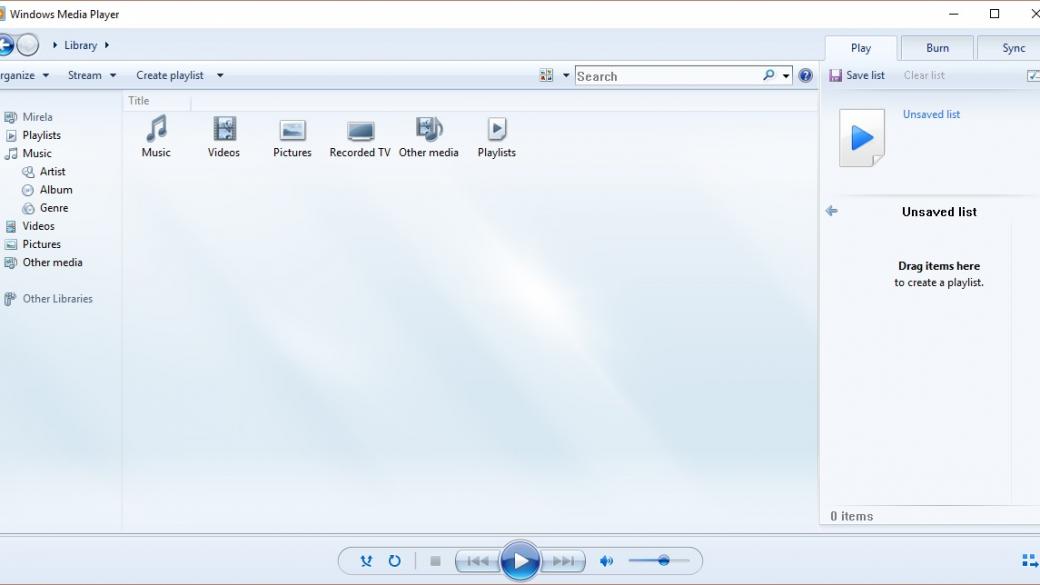Select Album under Music

pyautogui.click(x=56, y=190)
